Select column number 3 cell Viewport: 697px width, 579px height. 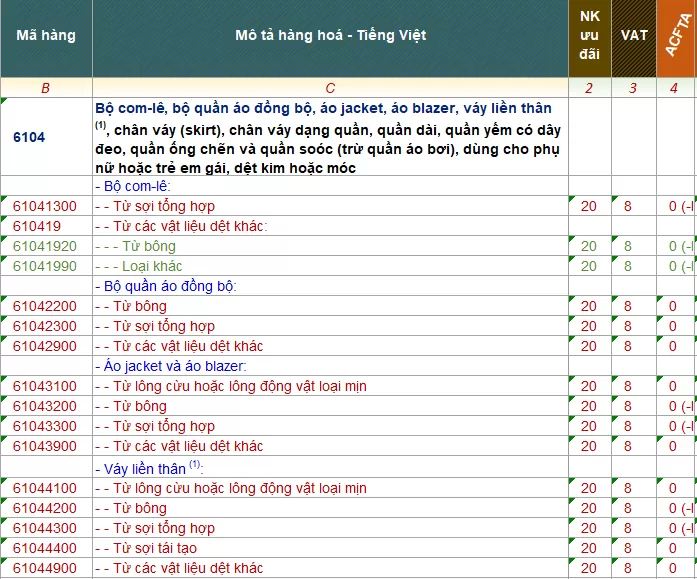(x=634, y=88)
